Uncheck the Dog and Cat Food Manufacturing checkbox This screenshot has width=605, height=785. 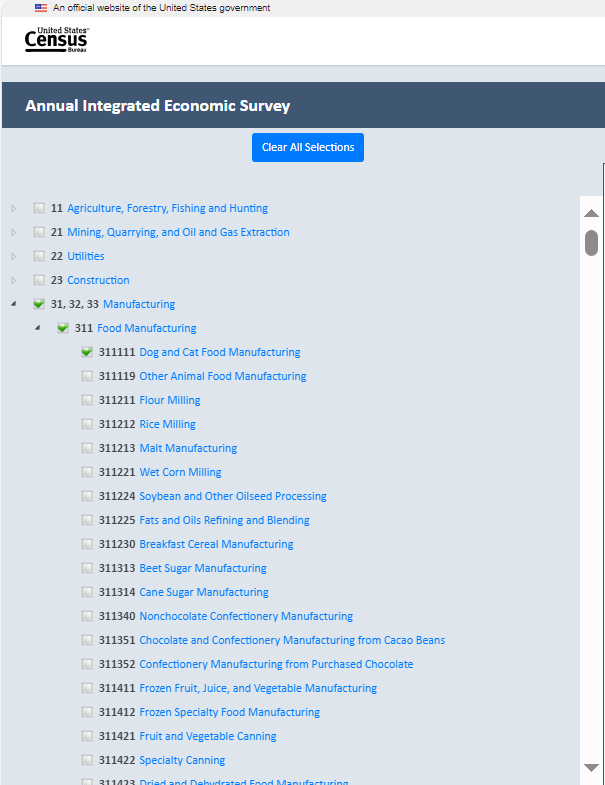click(87, 352)
